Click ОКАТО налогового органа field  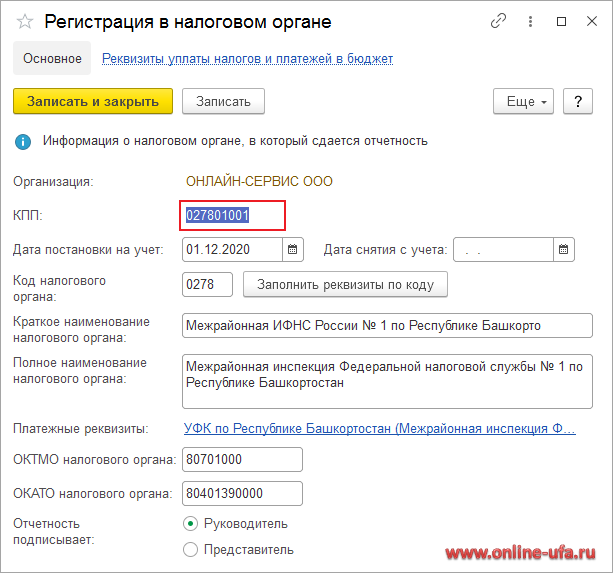[242, 493]
